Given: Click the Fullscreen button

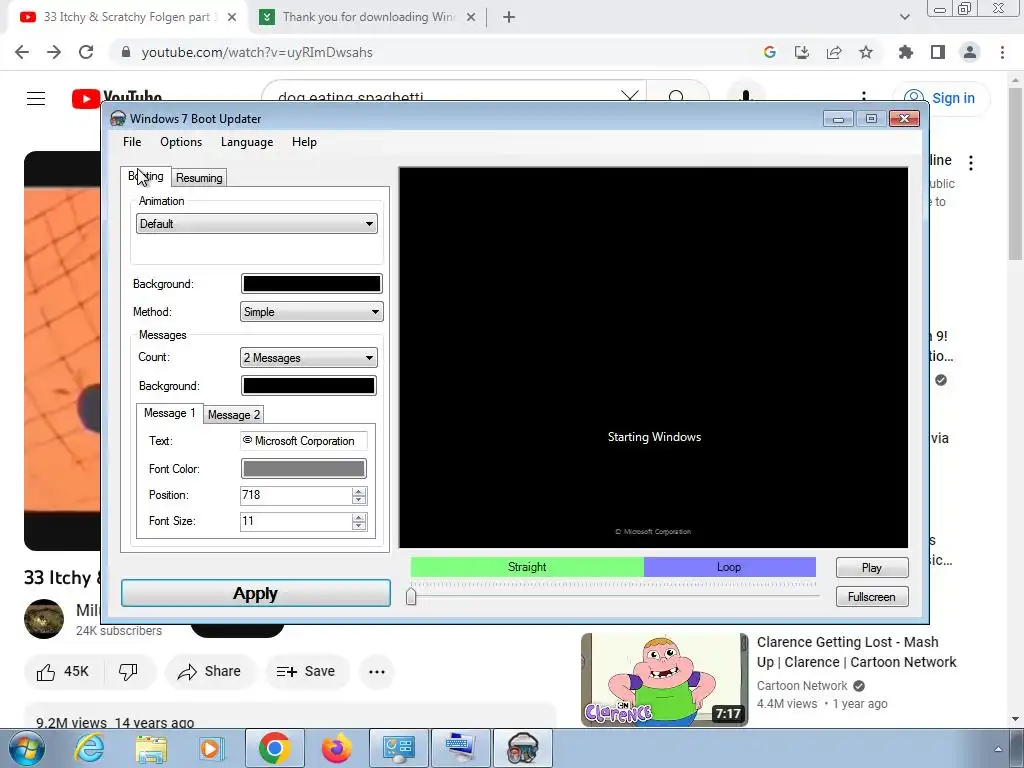Looking at the screenshot, I should coord(872,597).
